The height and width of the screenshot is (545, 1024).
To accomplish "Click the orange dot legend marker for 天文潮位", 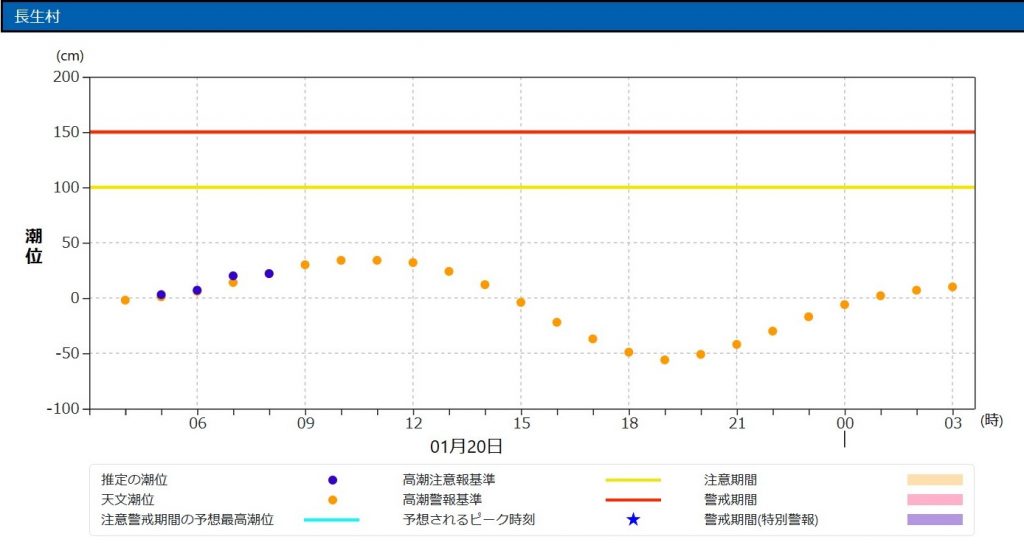I will point(332,500).
